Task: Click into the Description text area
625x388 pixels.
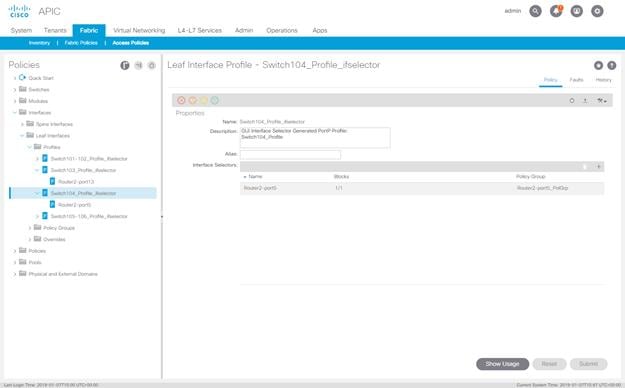Action: (x=315, y=138)
